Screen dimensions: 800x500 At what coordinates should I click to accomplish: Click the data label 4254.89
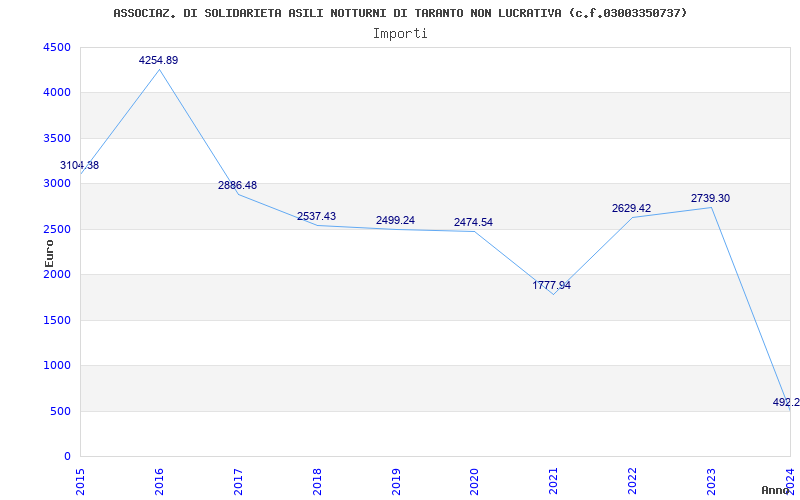pos(158,60)
